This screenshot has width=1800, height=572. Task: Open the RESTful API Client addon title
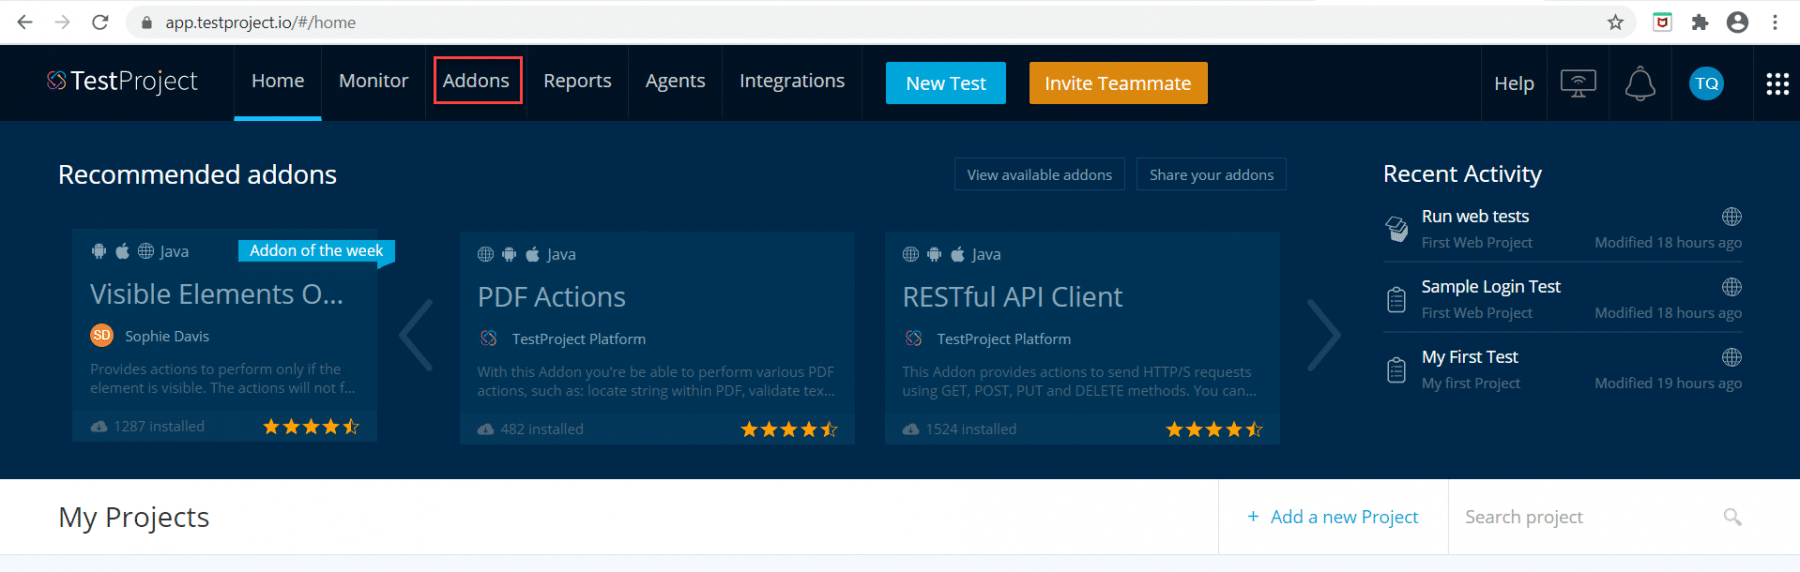click(x=1012, y=297)
